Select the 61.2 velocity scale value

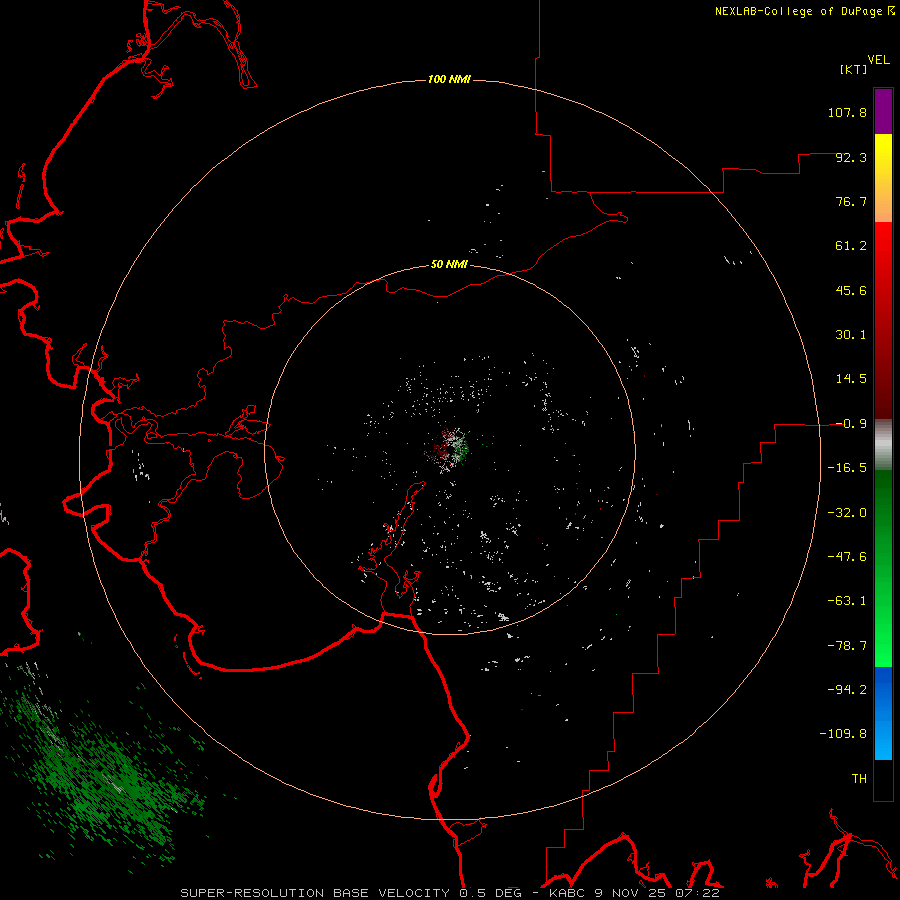pyautogui.click(x=851, y=246)
